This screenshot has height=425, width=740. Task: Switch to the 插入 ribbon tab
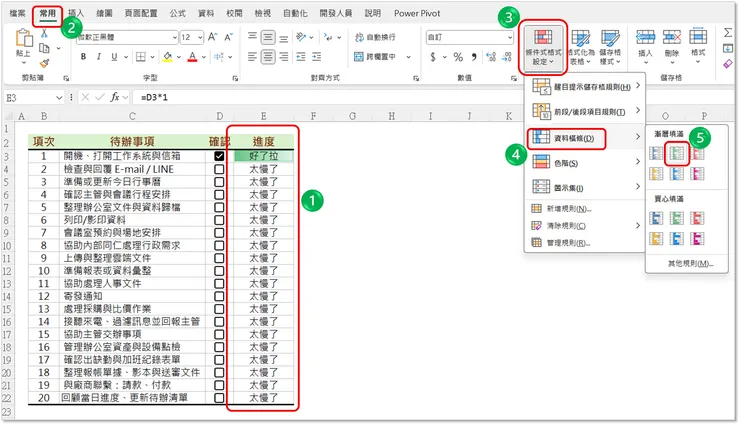(76, 13)
